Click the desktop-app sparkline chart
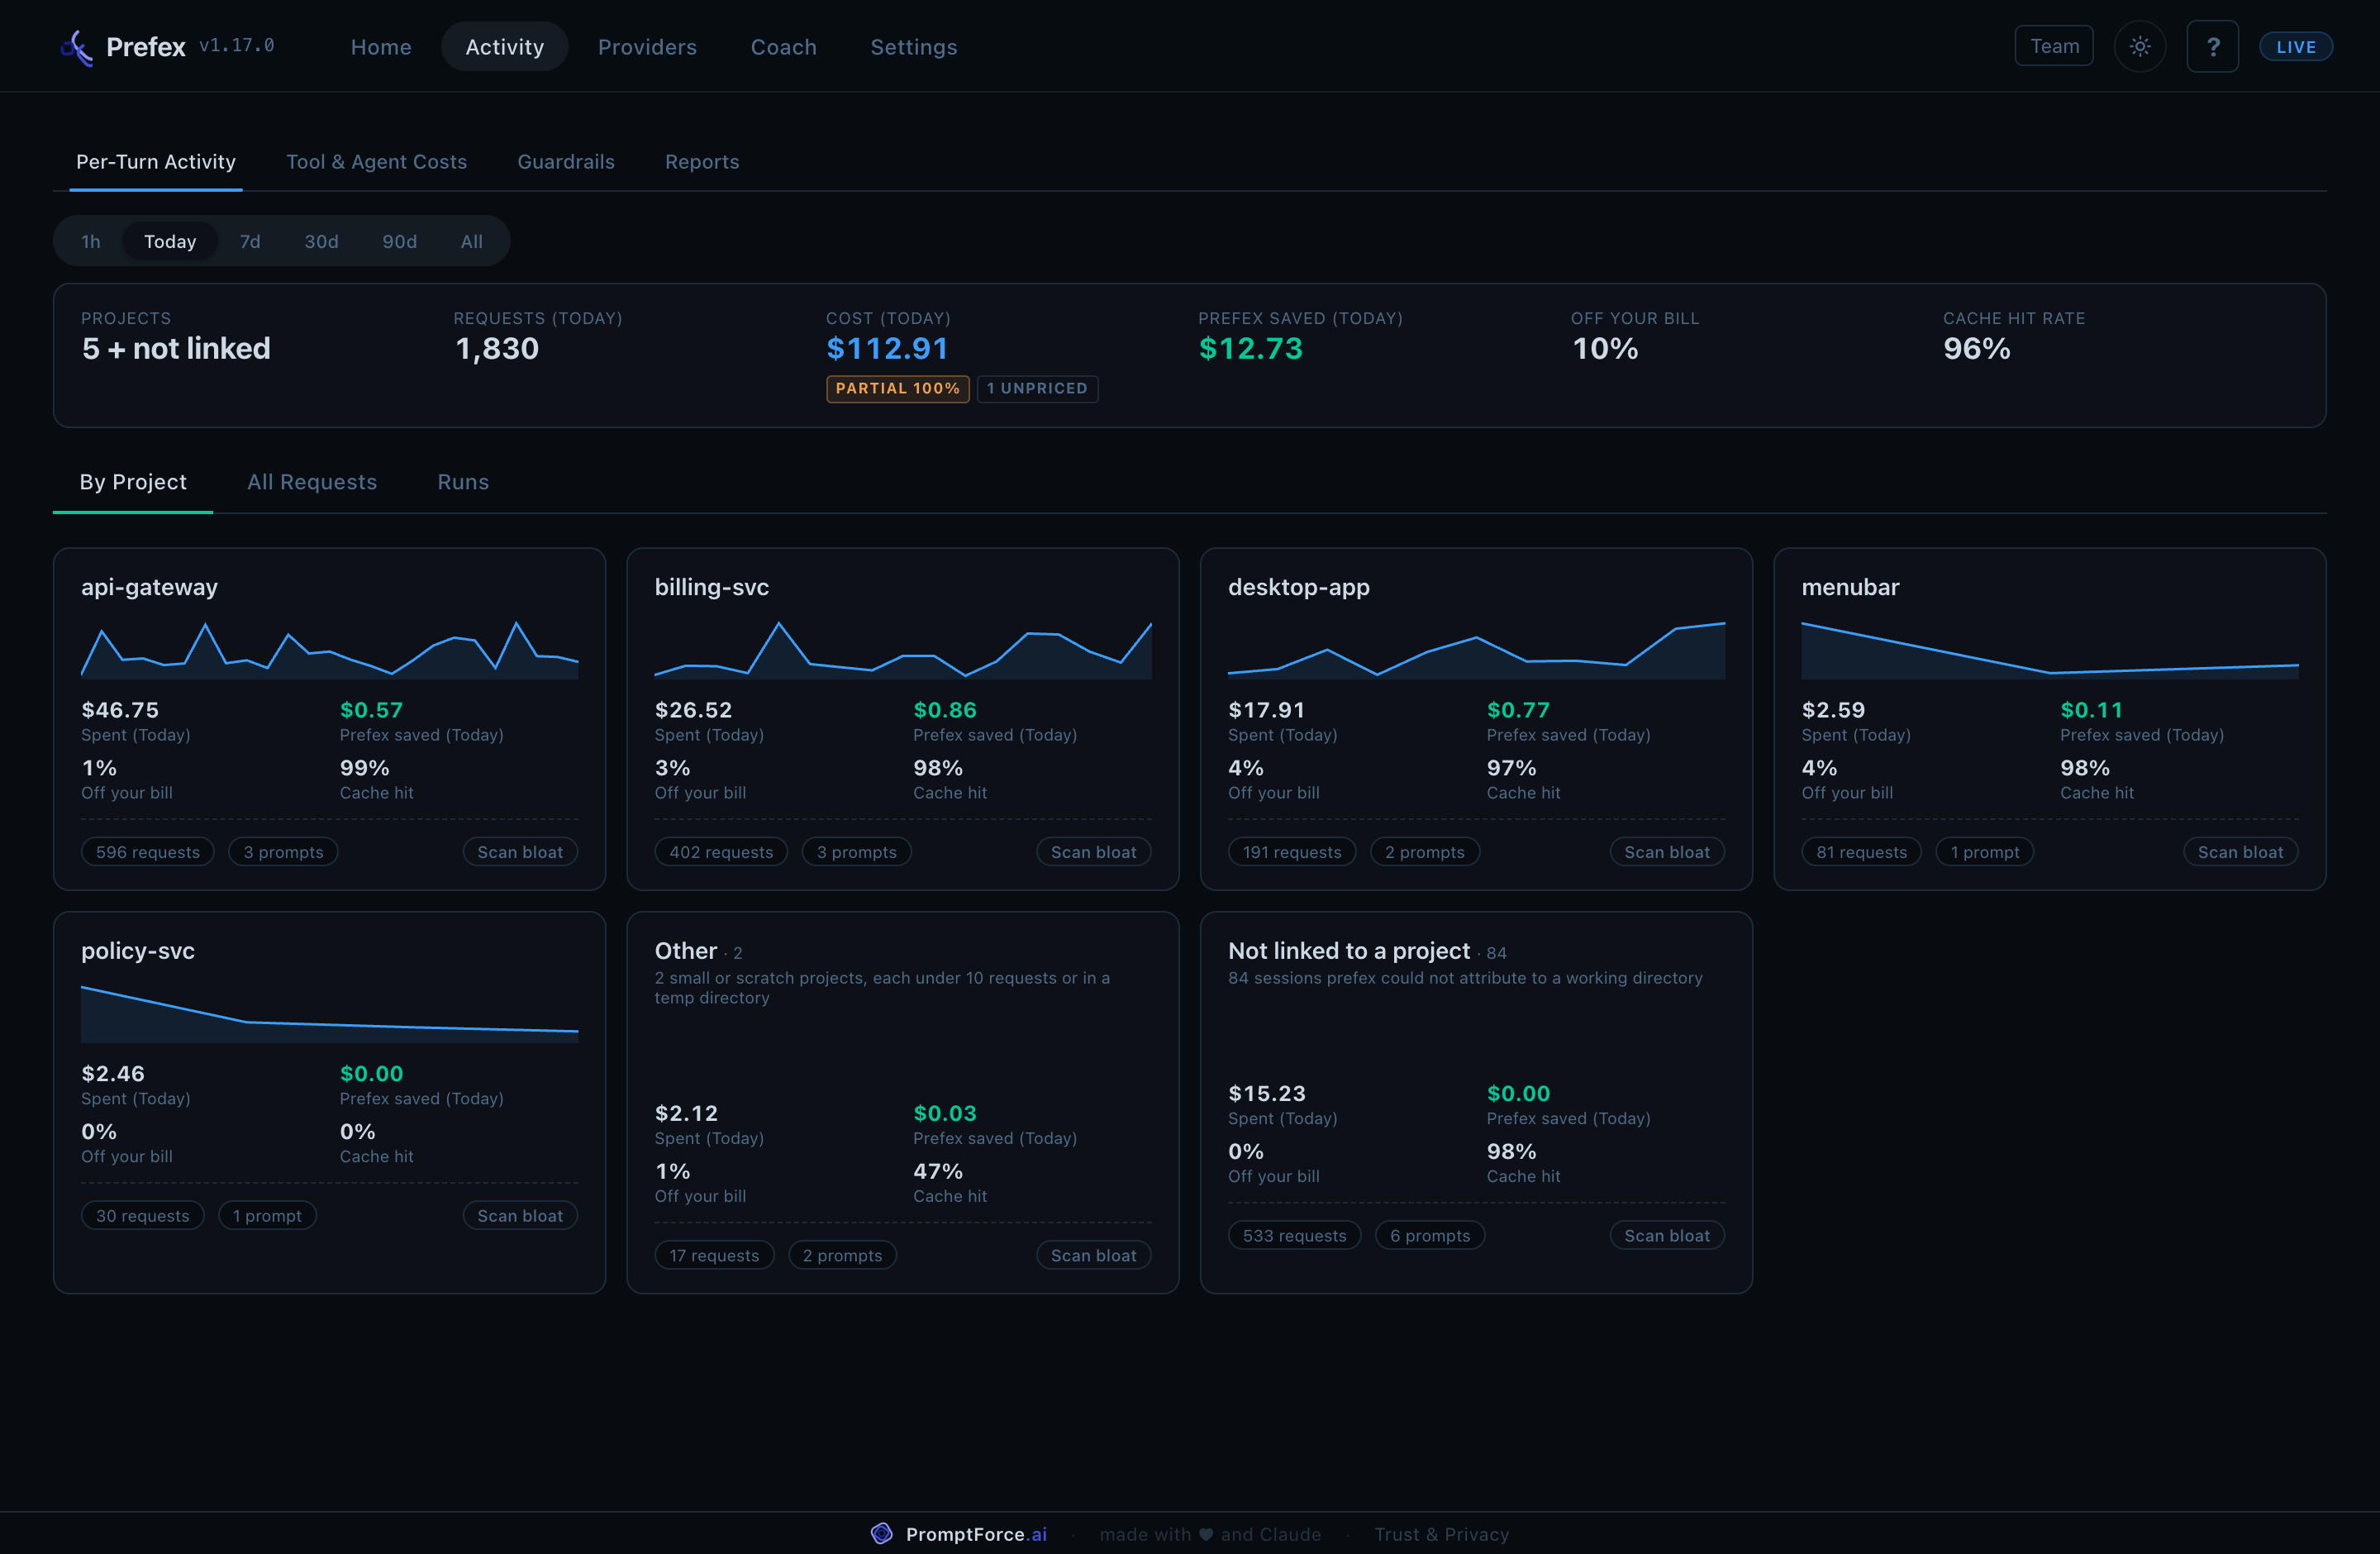The image size is (2380, 1554). point(1476,650)
